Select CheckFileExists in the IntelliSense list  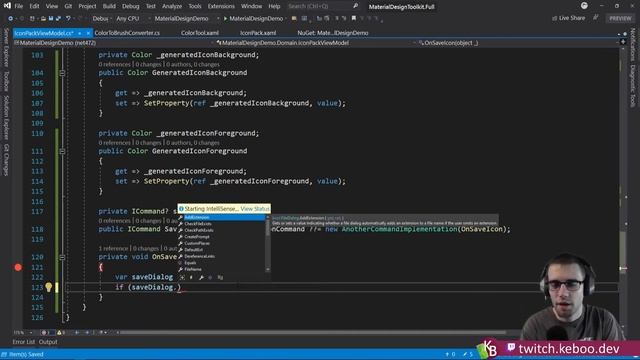point(221,224)
